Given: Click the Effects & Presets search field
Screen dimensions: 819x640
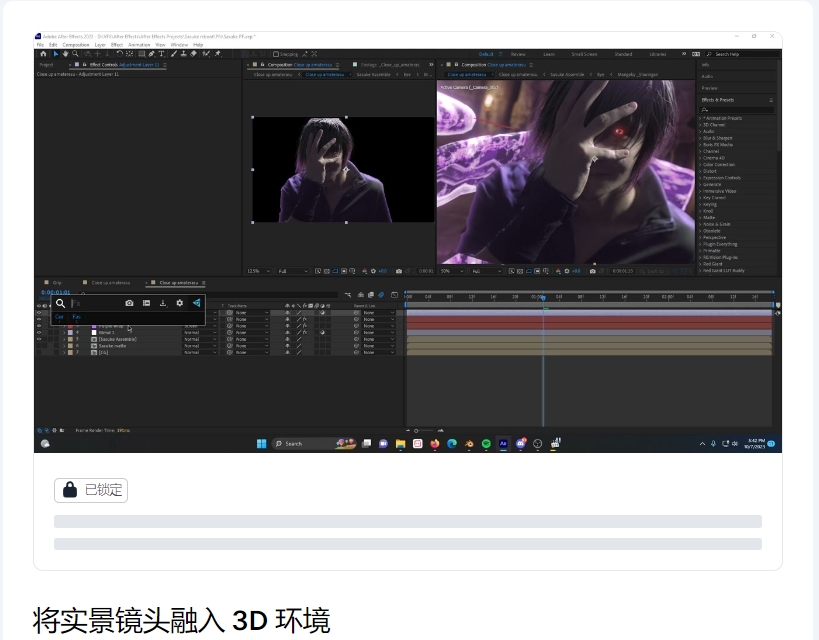Looking at the screenshot, I should (x=736, y=110).
